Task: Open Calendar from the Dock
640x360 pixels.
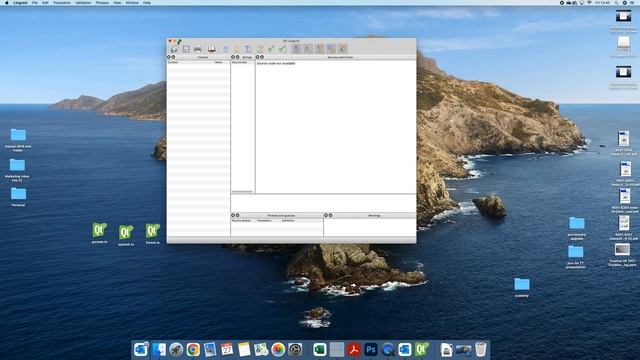Action: click(x=227, y=349)
